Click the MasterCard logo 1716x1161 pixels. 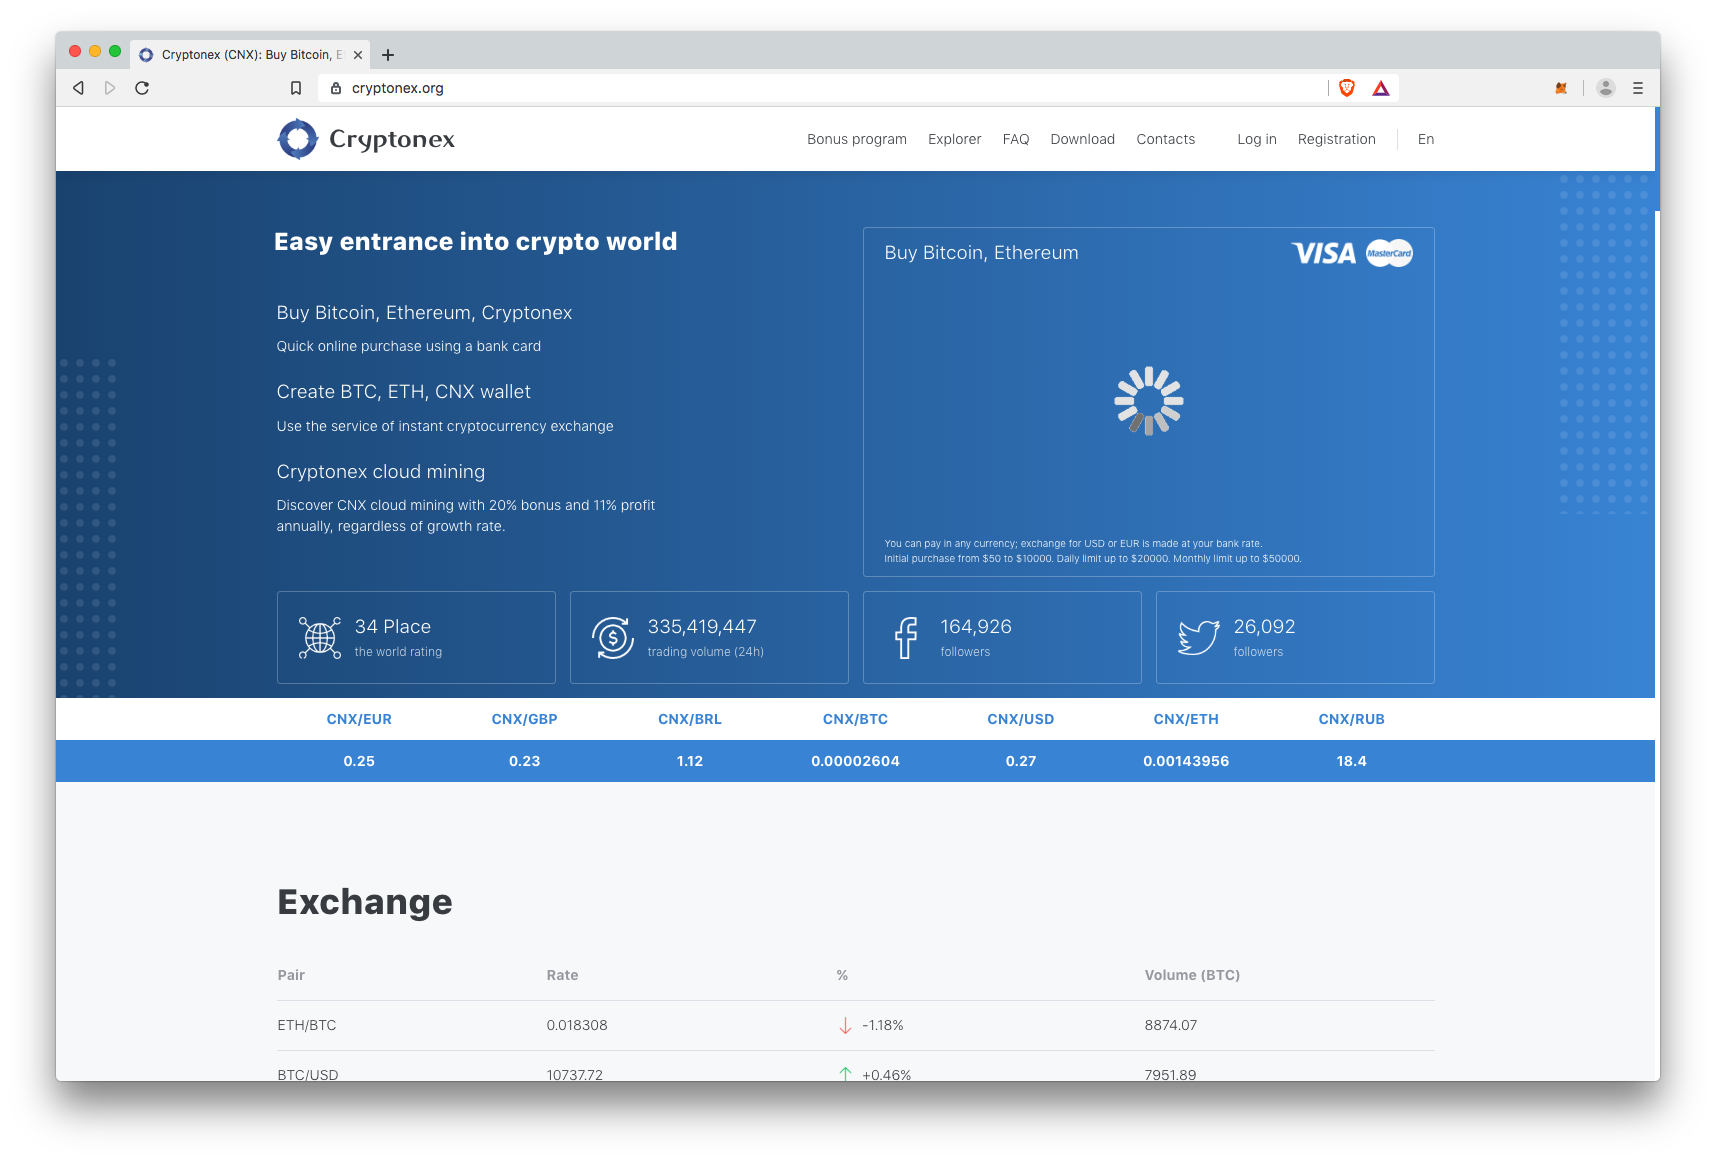pos(1390,253)
